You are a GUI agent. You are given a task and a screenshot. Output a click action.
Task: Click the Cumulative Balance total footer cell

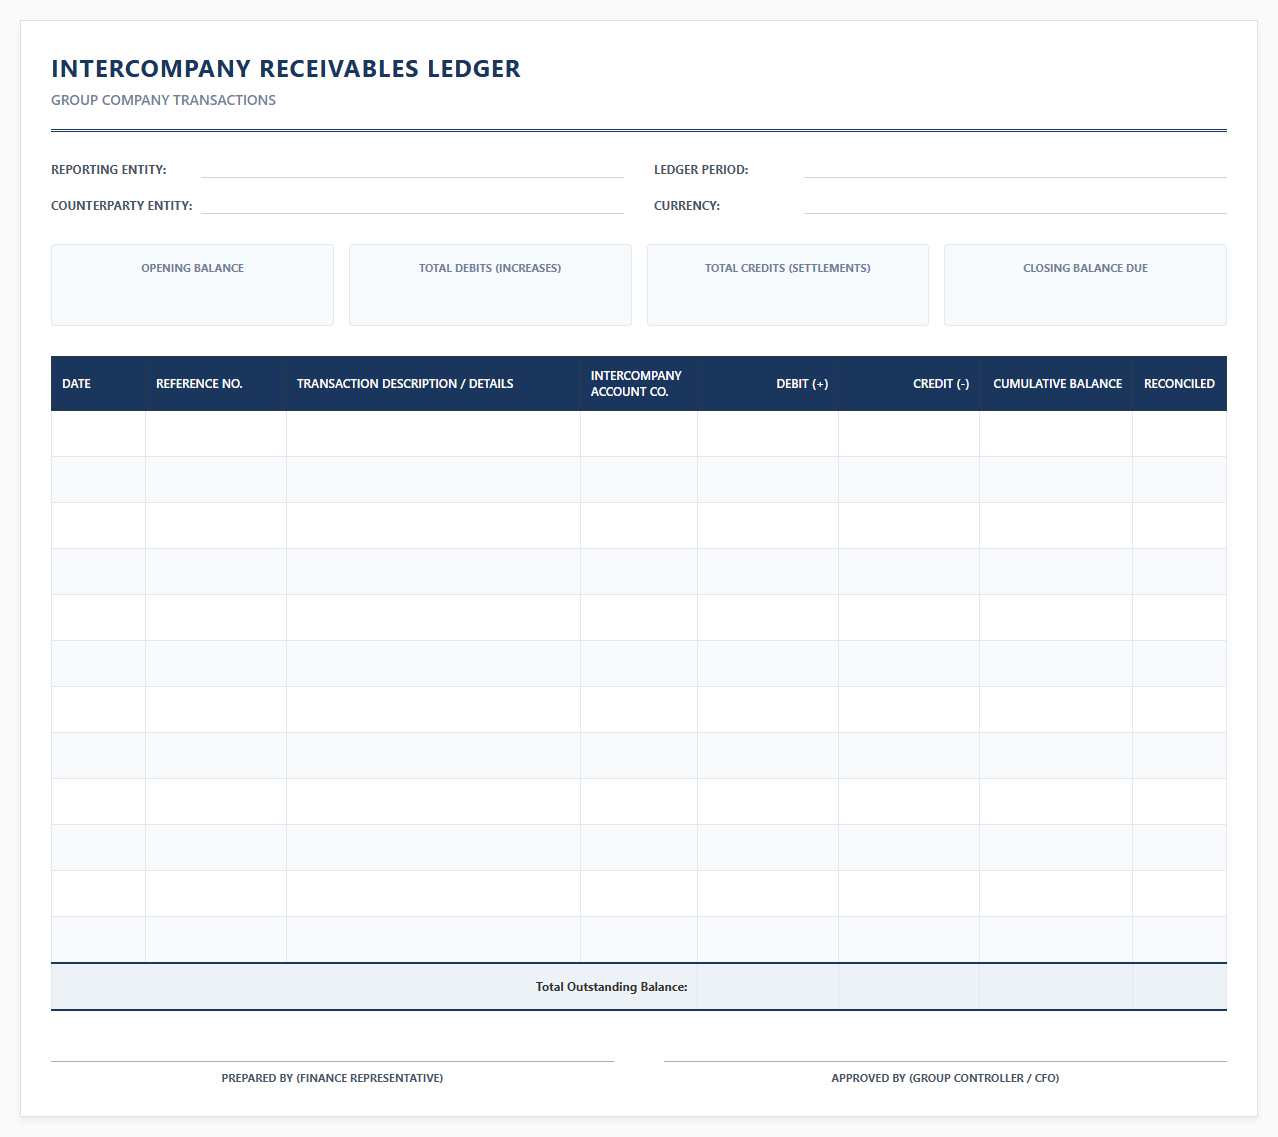1056,987
